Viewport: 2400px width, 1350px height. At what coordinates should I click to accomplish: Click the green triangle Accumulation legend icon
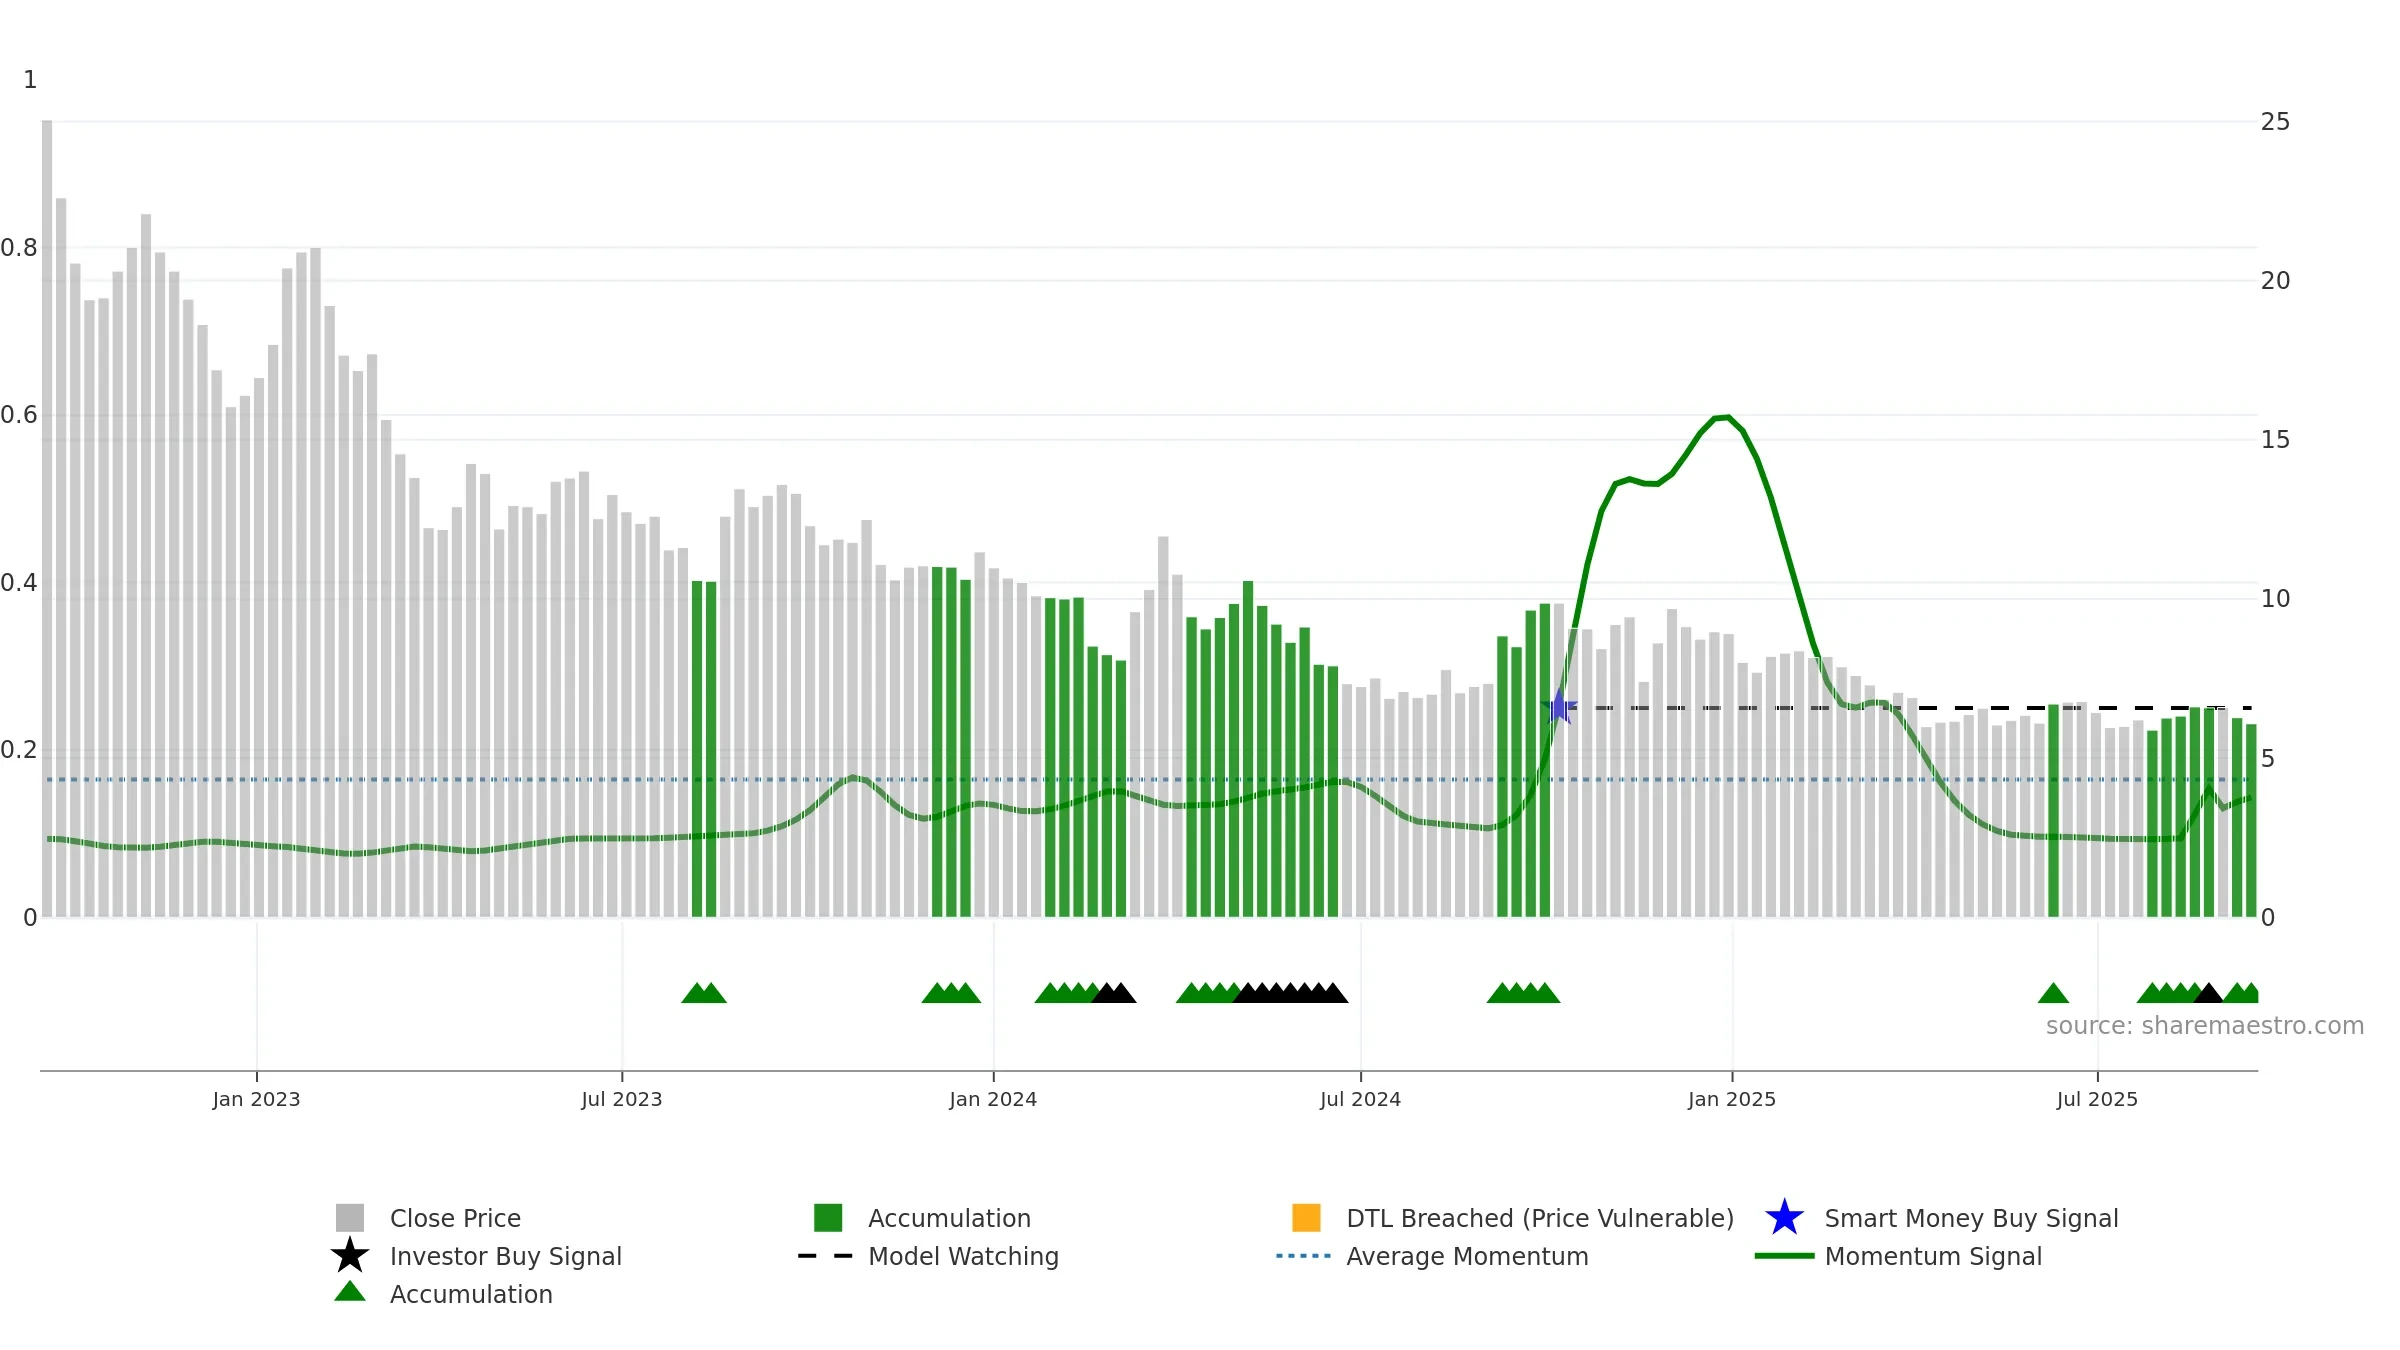coord(350,1291)
